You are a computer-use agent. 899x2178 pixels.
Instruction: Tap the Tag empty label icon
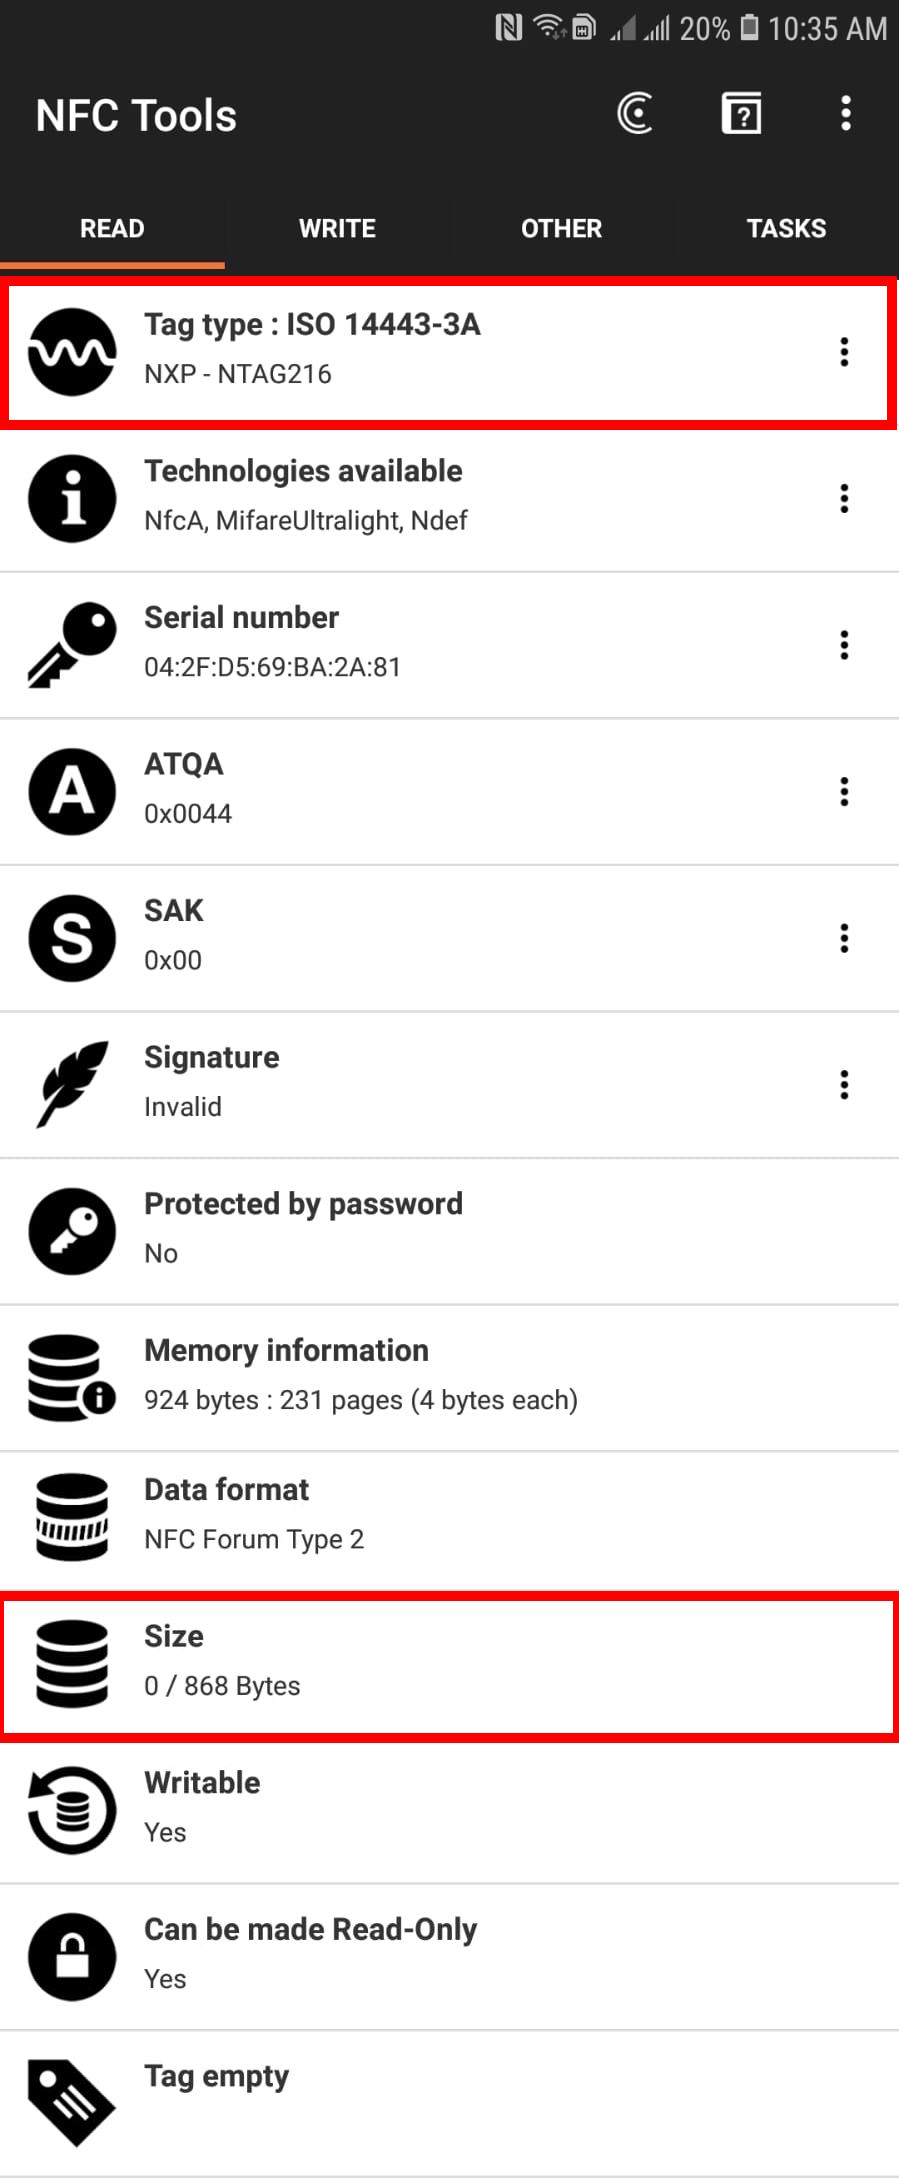(x=72, y=2102)
